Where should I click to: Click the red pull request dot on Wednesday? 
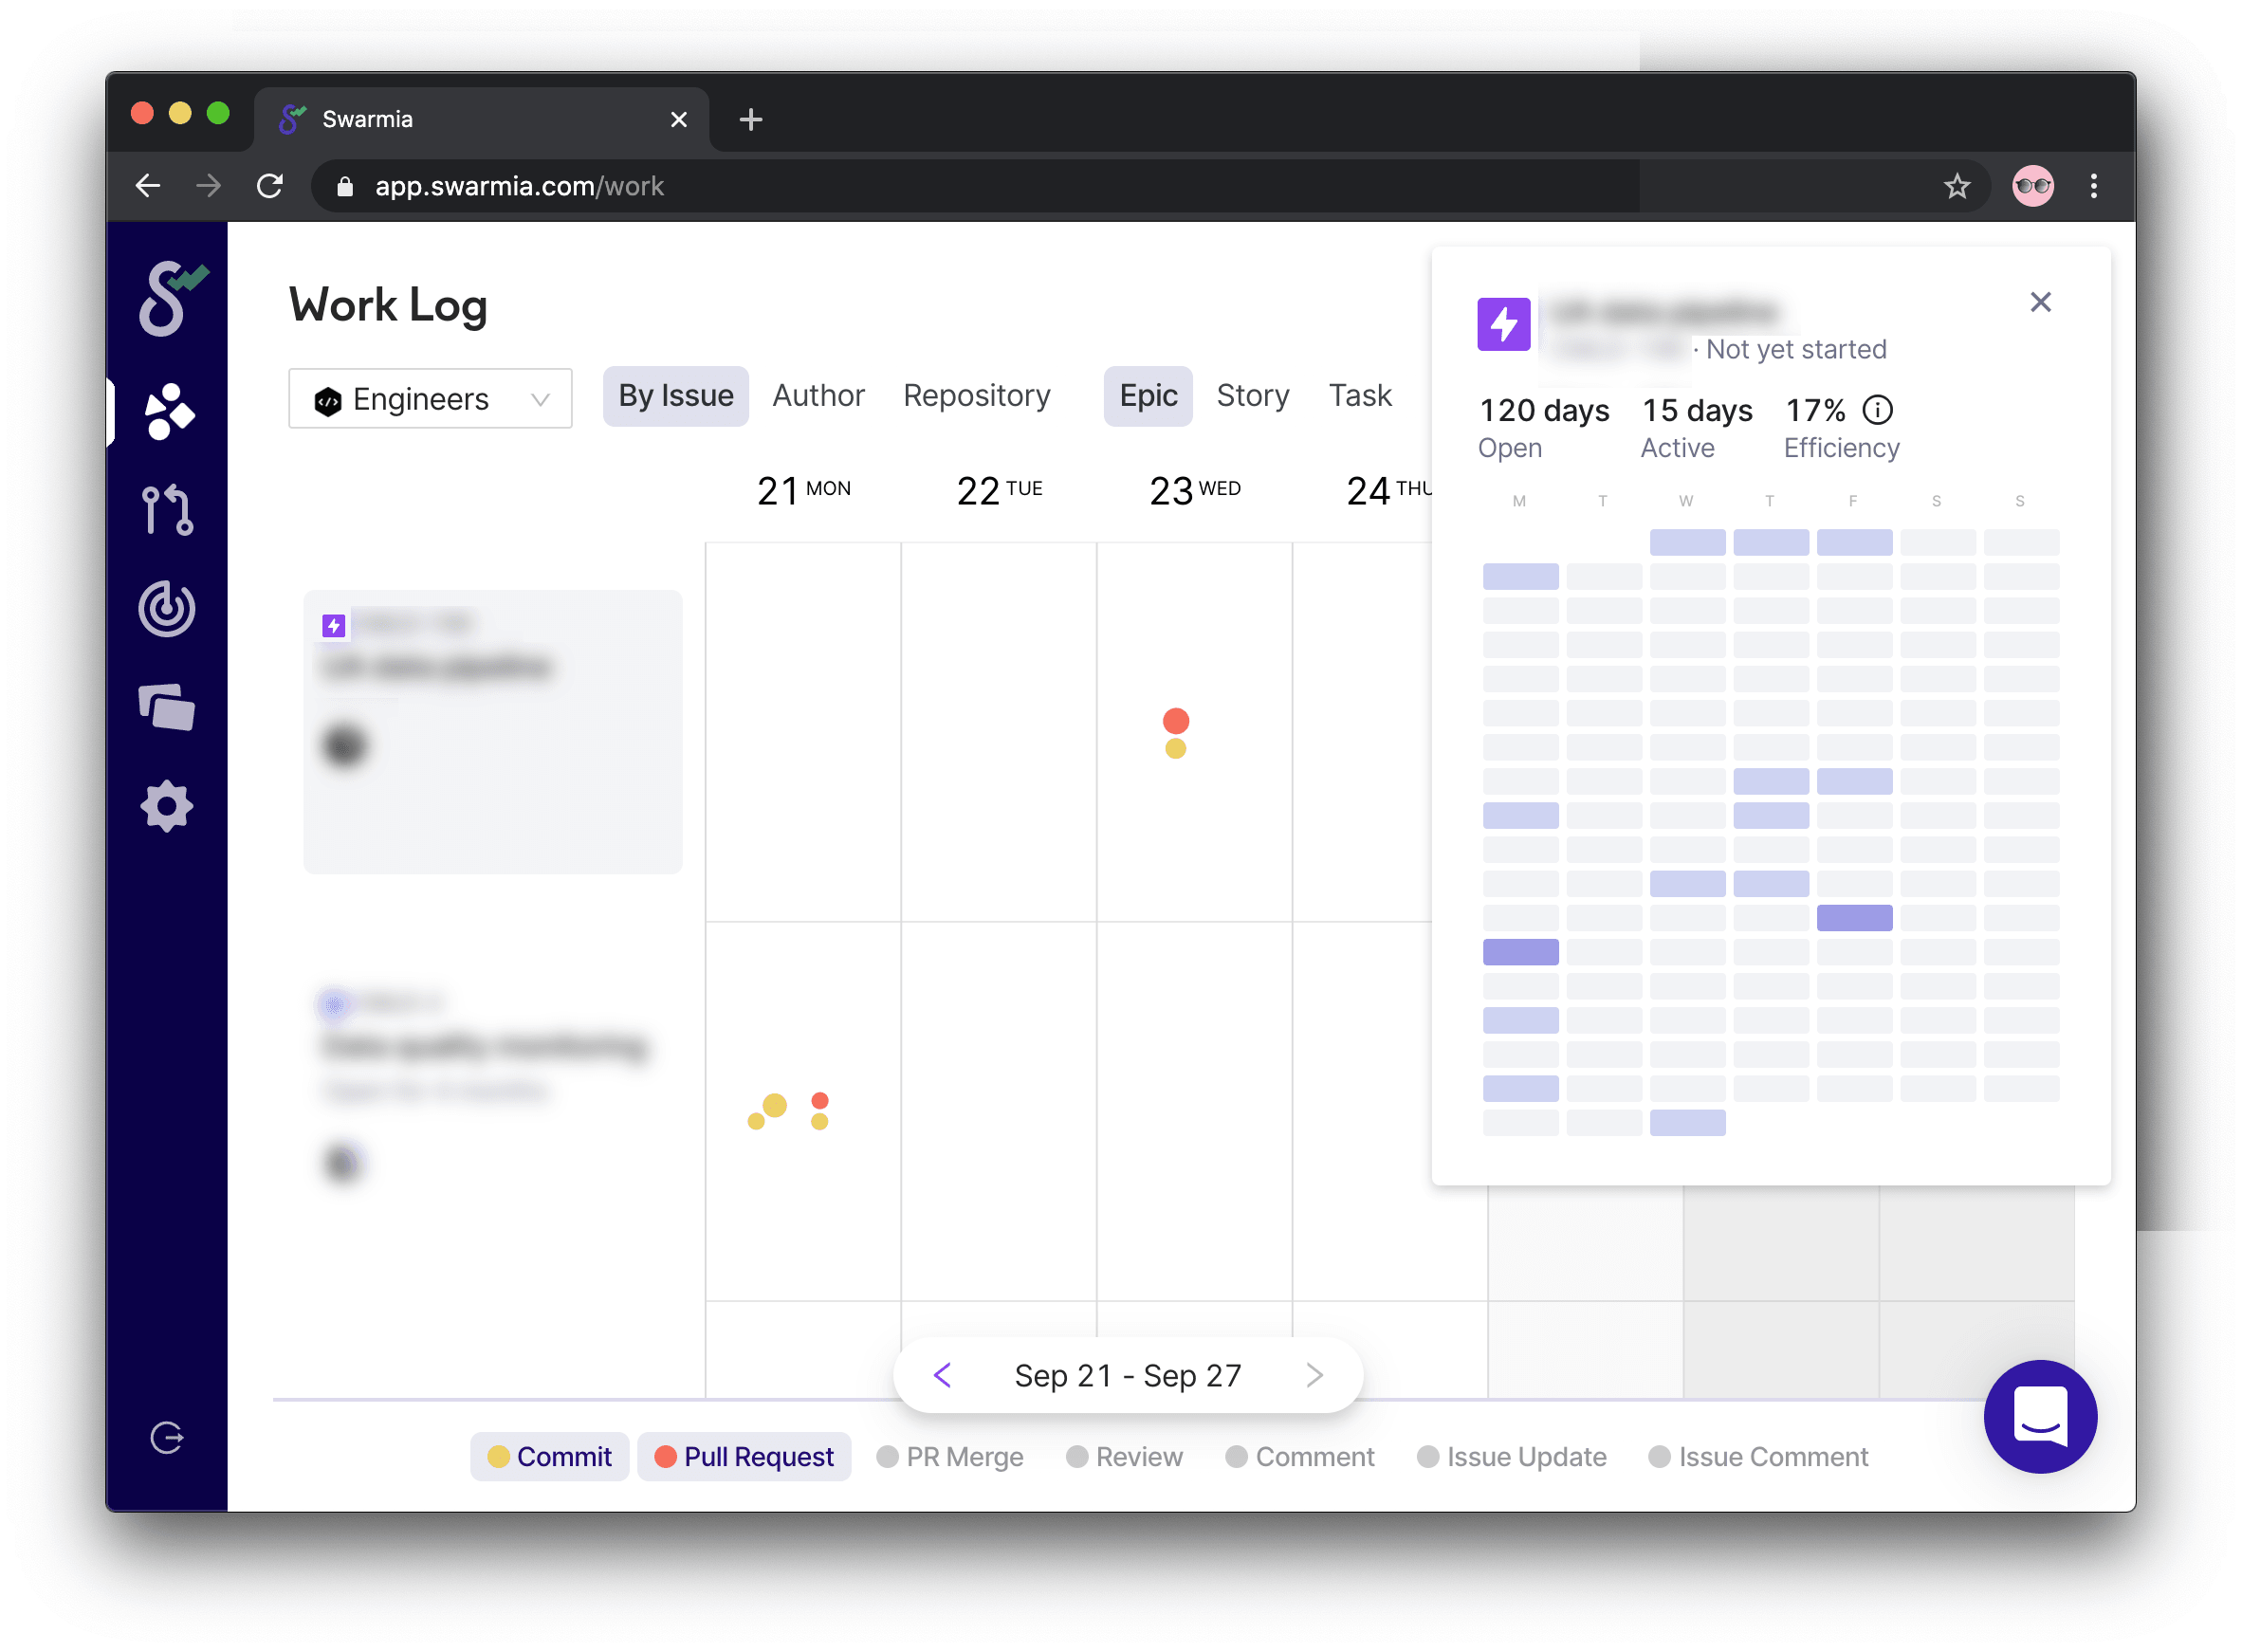(1176, 721)
